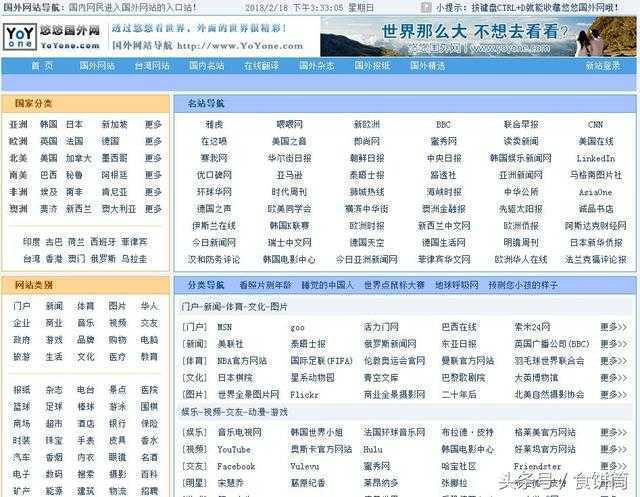The height and width of the screenshot is (497, 640).
Task: Open the 澳大利亚 country link
Action: (x=119, y=209)
